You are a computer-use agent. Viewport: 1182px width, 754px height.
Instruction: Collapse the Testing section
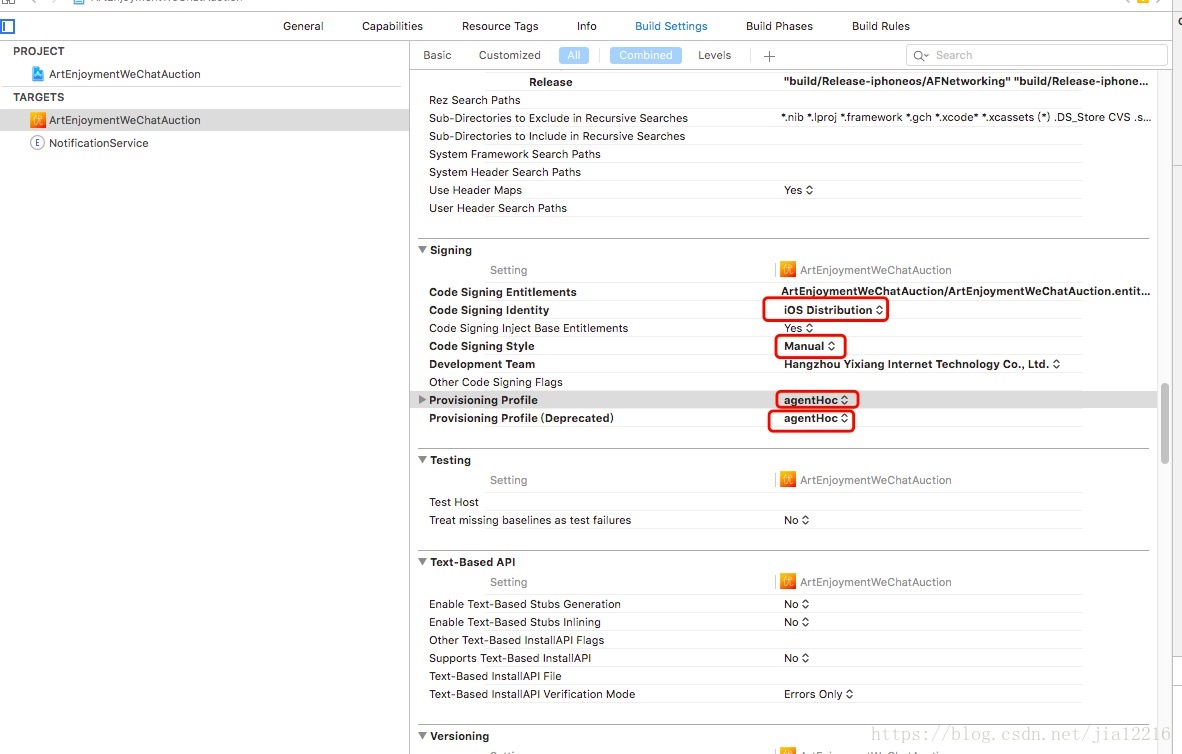click(x=423, y=459)
